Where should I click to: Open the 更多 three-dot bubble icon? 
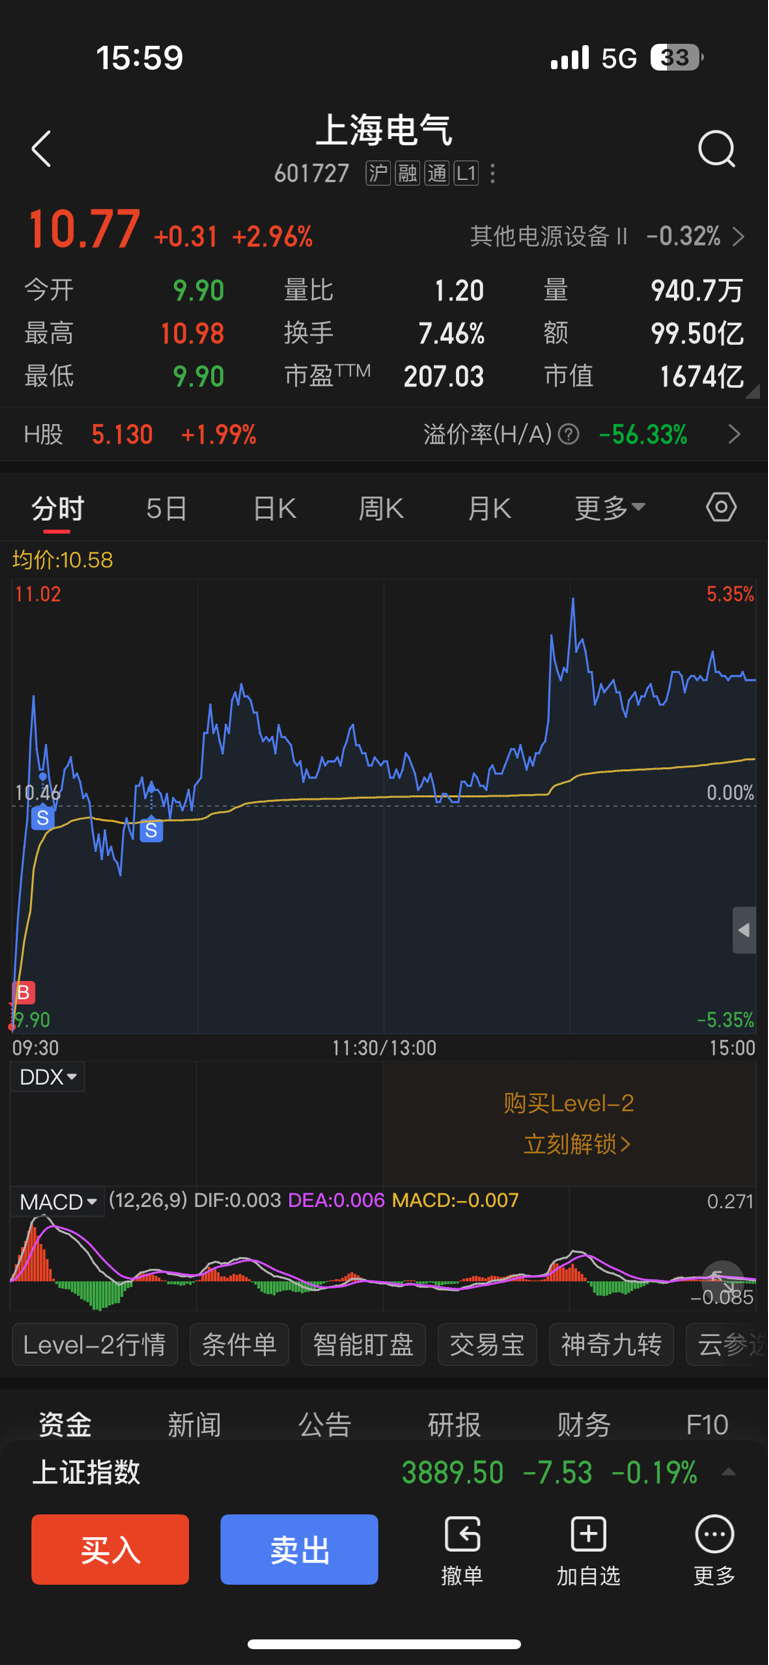(714, 1534)
